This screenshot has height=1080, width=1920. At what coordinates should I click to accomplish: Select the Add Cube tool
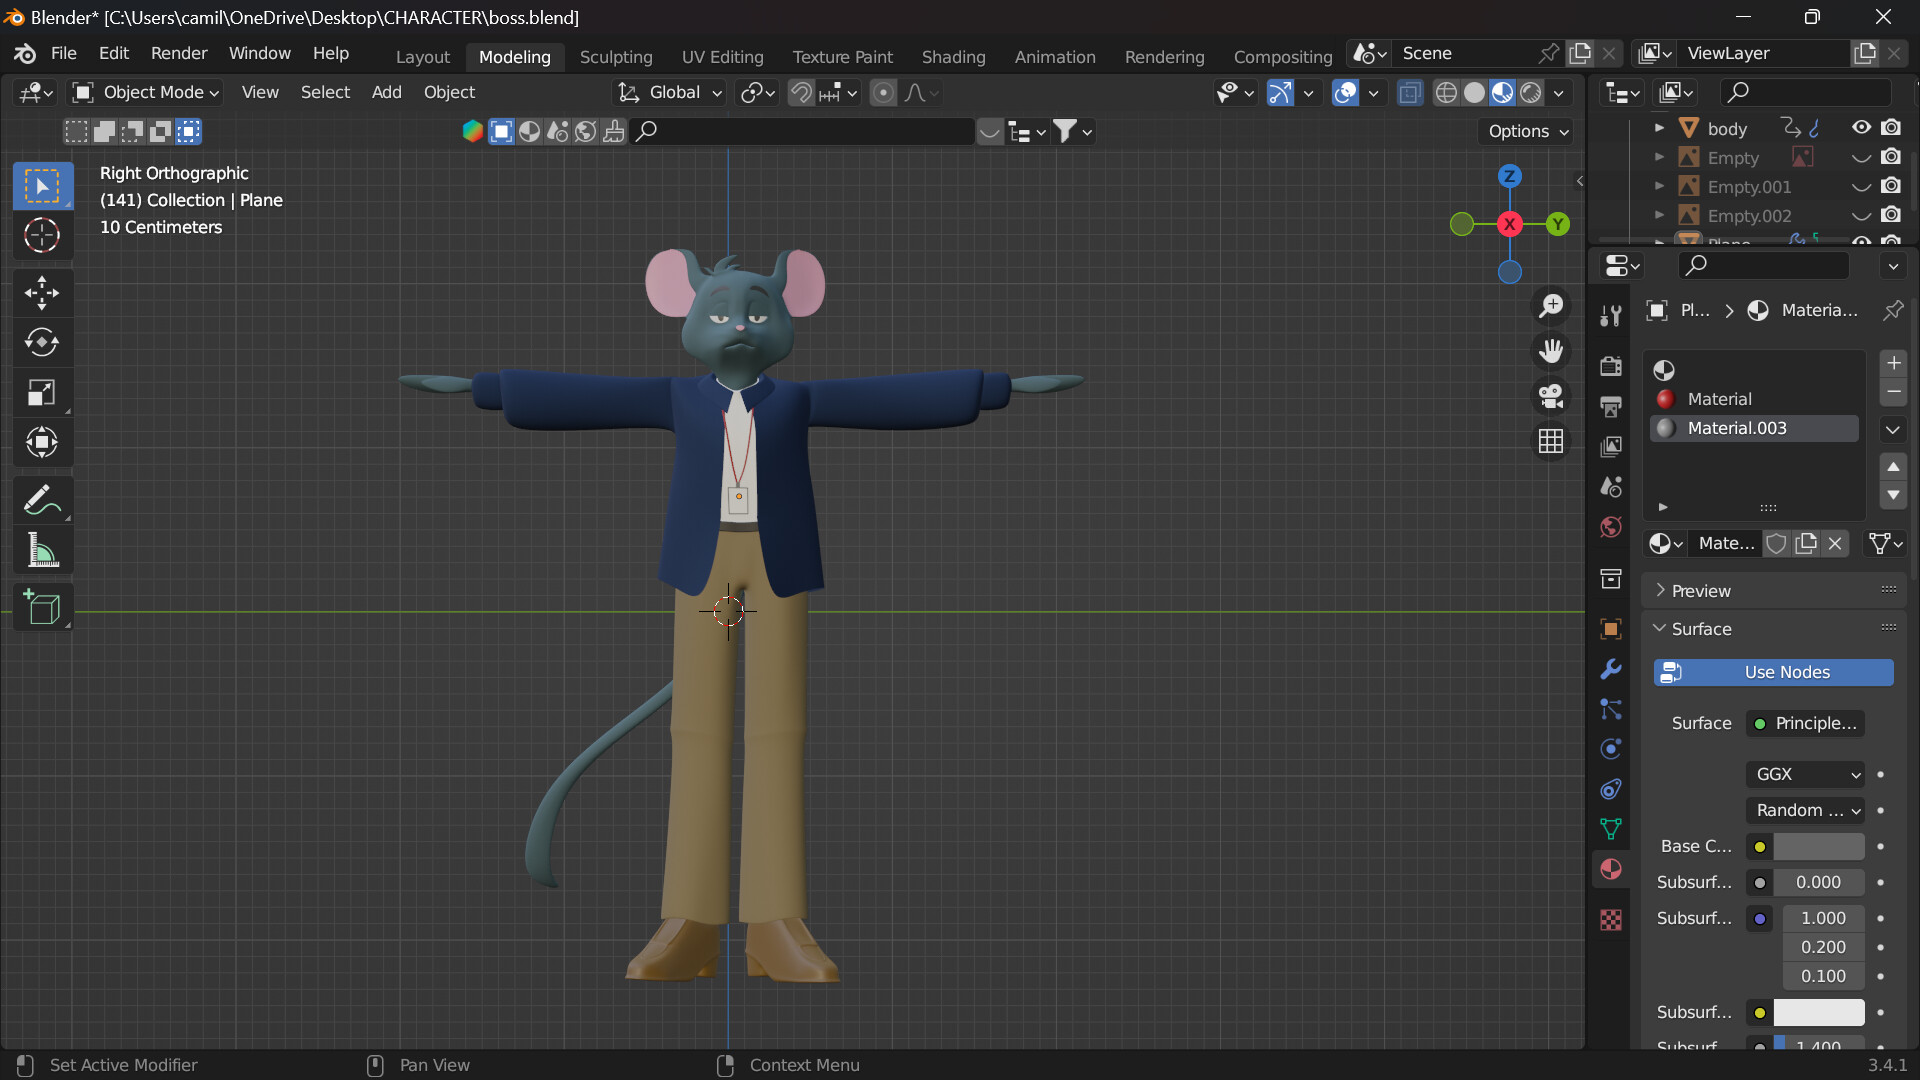click(42, 607)
